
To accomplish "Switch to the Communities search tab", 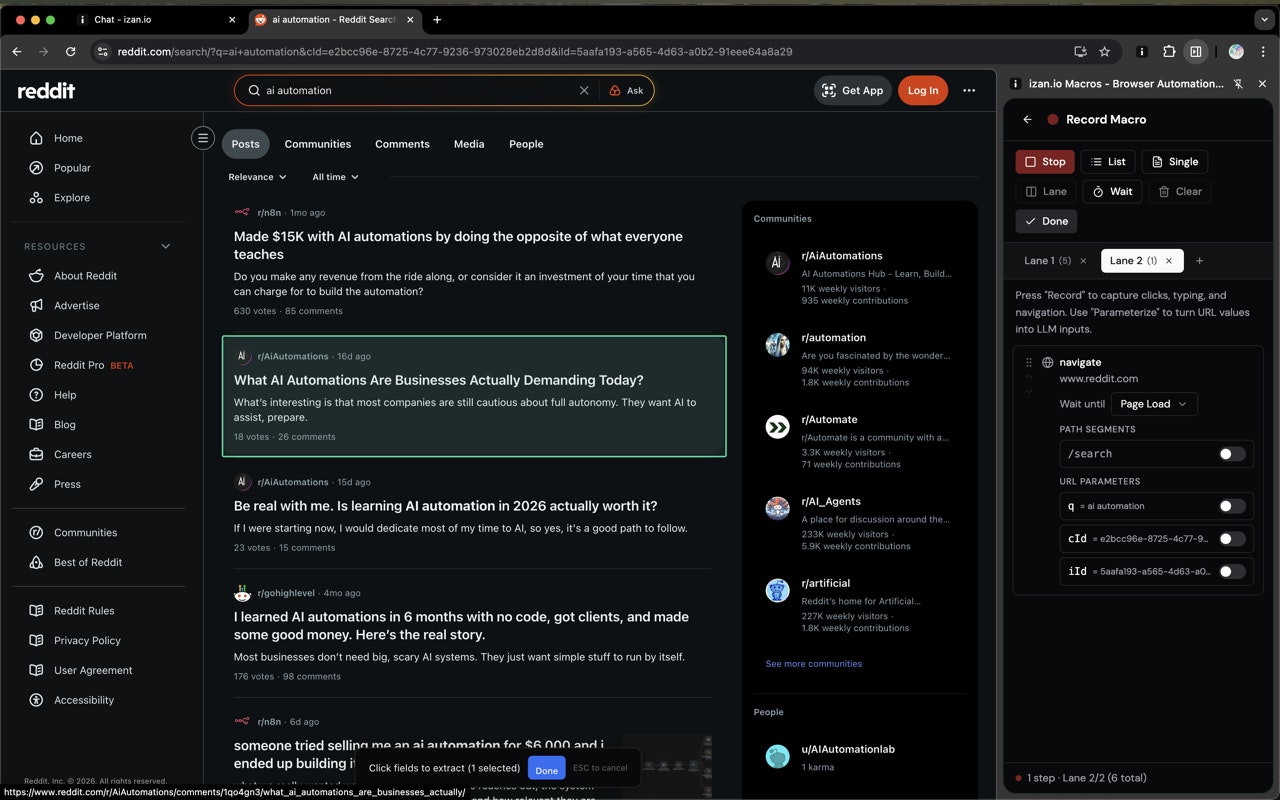I will 317,144.
